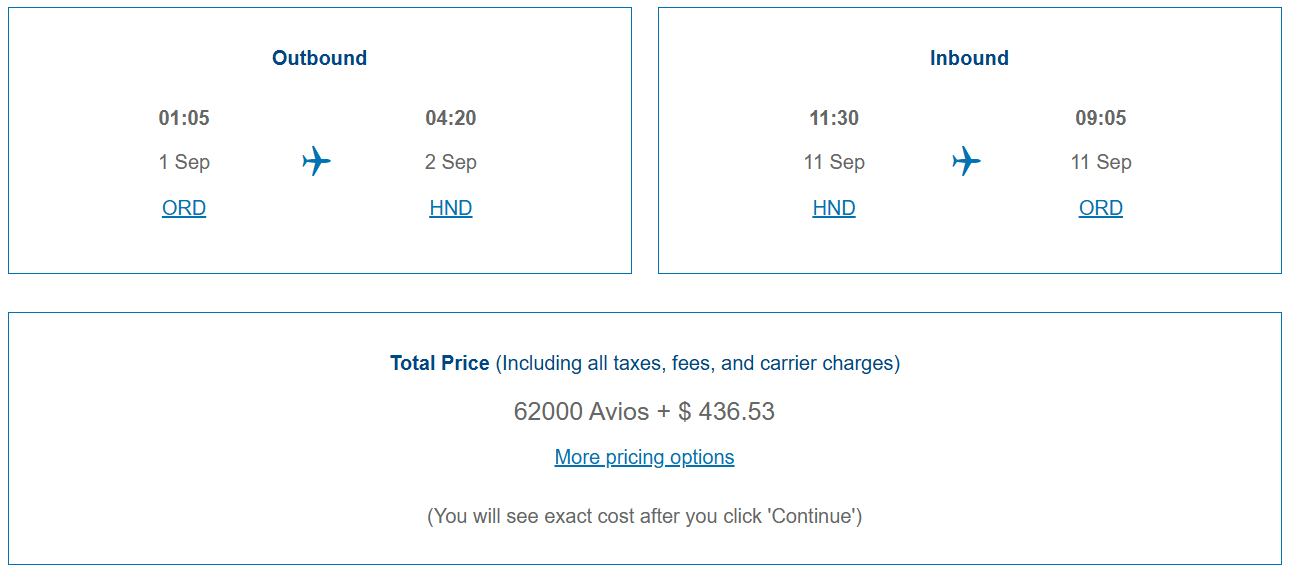The width and height of the screenshot is (1292, 575).
Task: Select the 04:20 outbound arrival time
Action: coord(451,118)
